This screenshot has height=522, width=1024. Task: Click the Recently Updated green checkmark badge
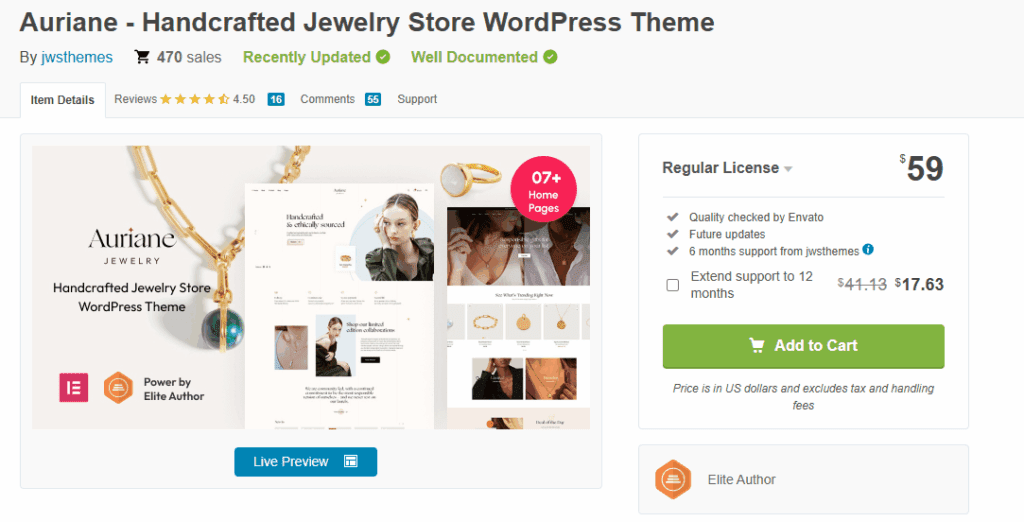click(383, 57)
